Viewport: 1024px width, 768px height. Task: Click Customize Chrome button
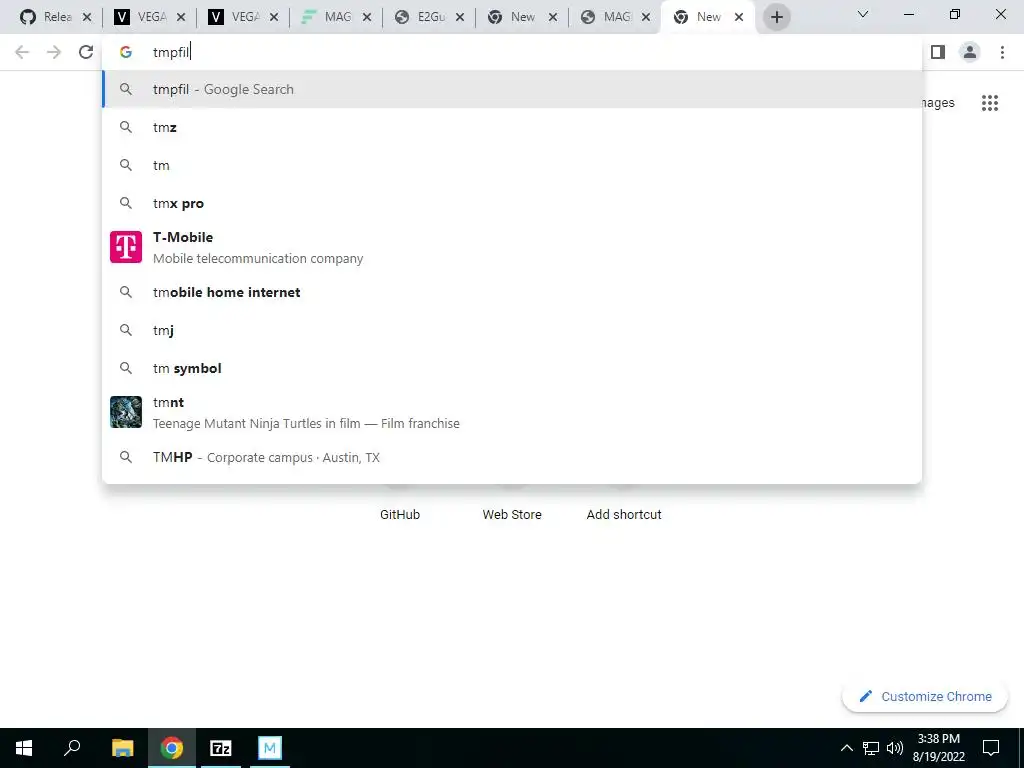pyautogui.click(x=925, y=696)
